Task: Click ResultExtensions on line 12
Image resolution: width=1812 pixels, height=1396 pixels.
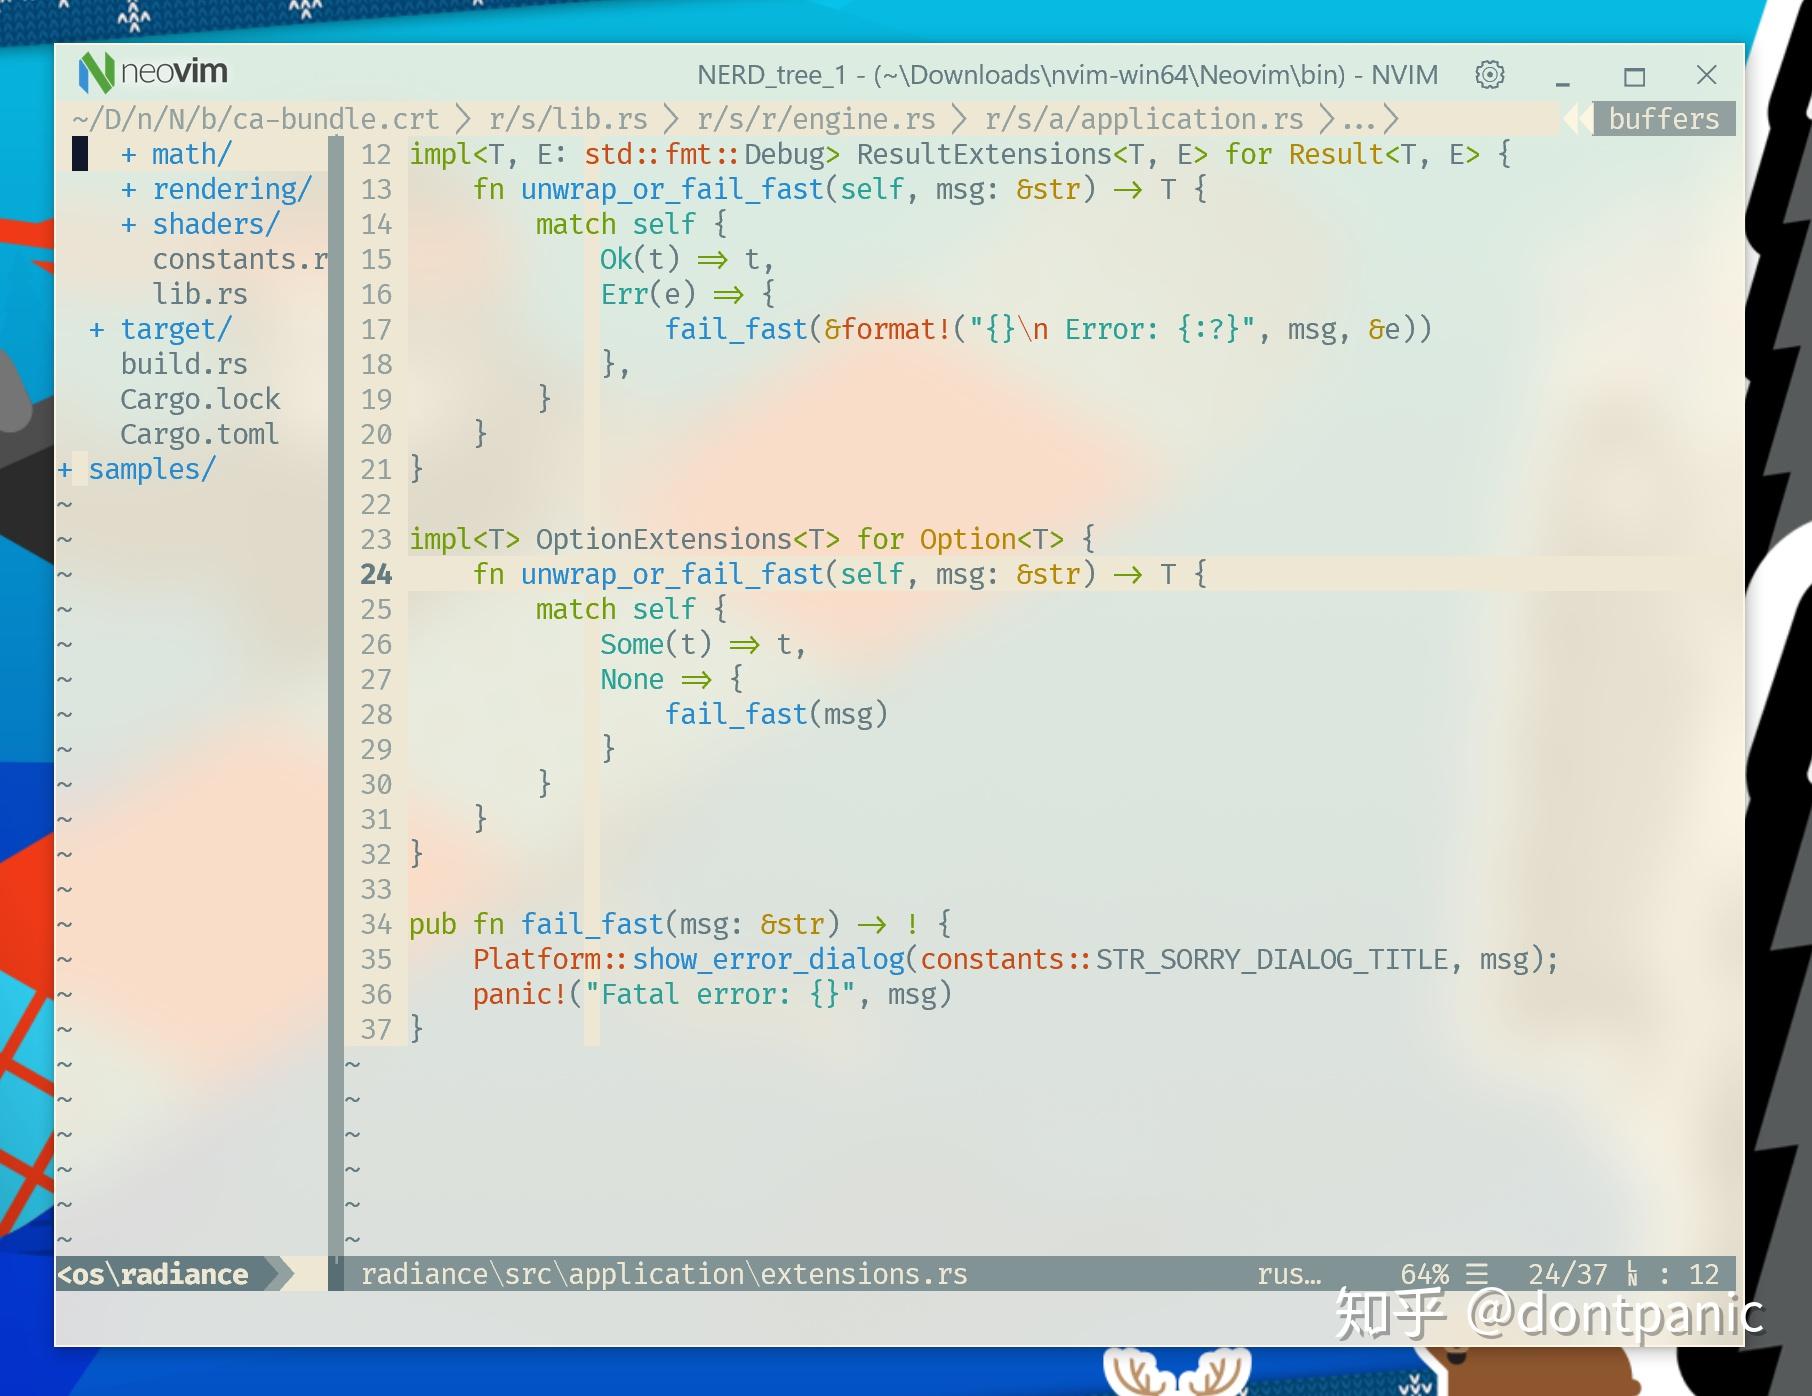Action: (x=984, y=155)
